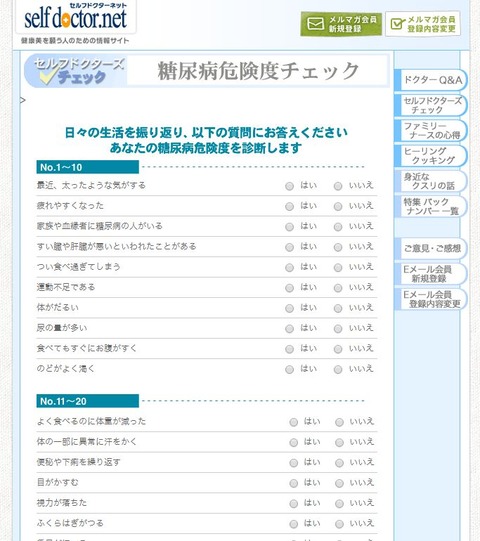Select はい for のどがよく渇く
The height and width of the screenshot is (541, 480).
tap(289, 369)
